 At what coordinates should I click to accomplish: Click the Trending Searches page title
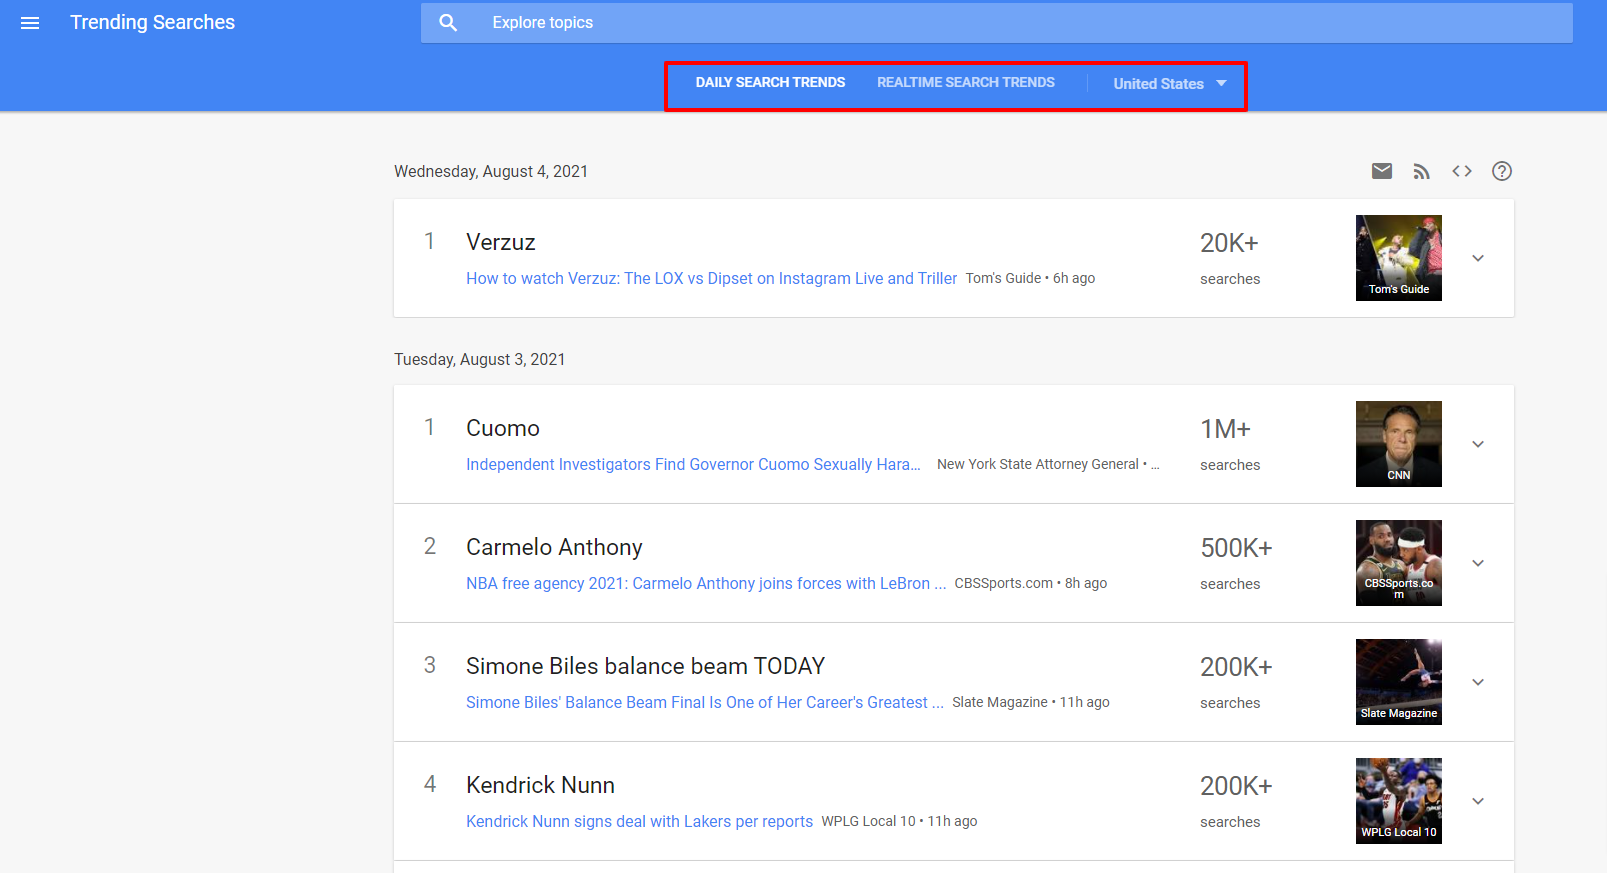152,22
